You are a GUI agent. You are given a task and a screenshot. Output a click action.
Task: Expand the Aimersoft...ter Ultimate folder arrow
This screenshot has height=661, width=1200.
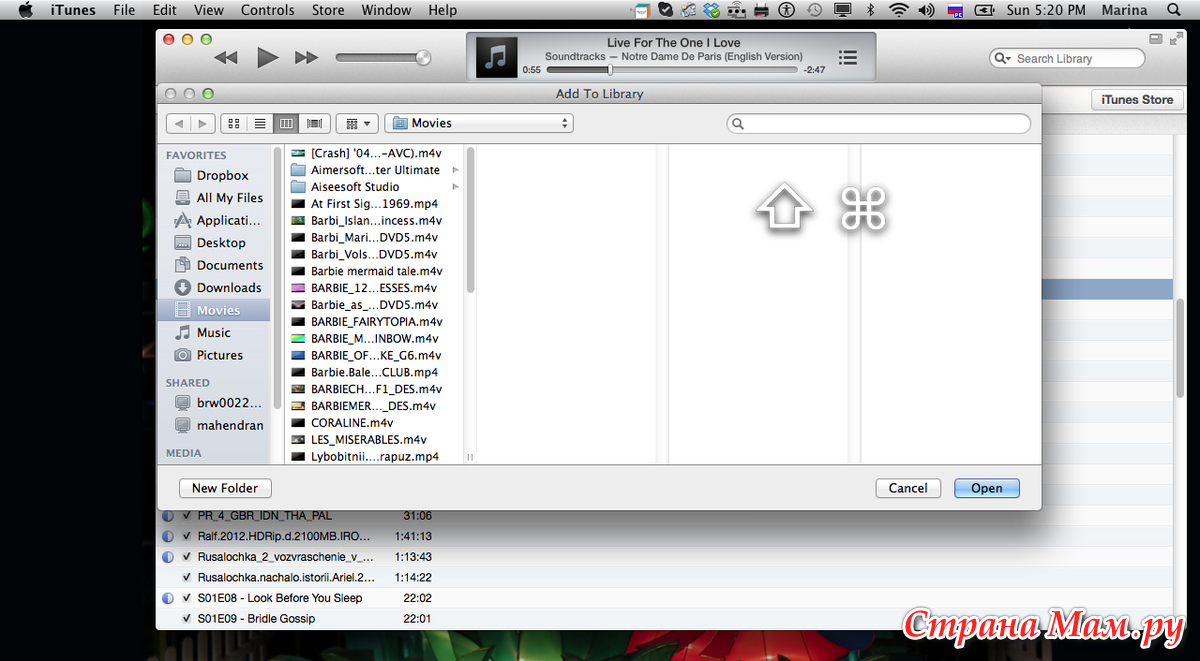click(456, 170)
